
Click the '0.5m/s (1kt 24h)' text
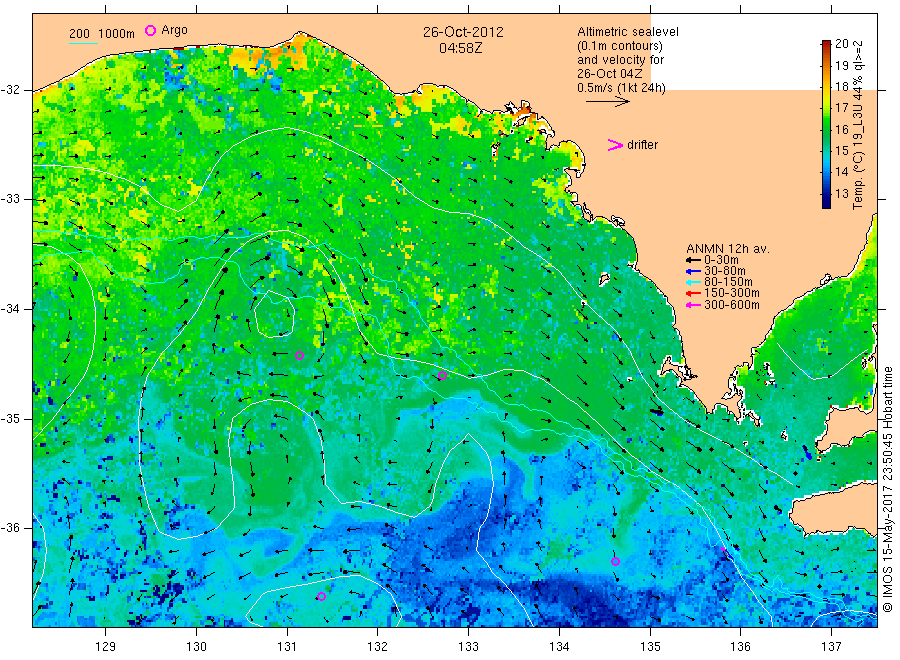(622, 88)
